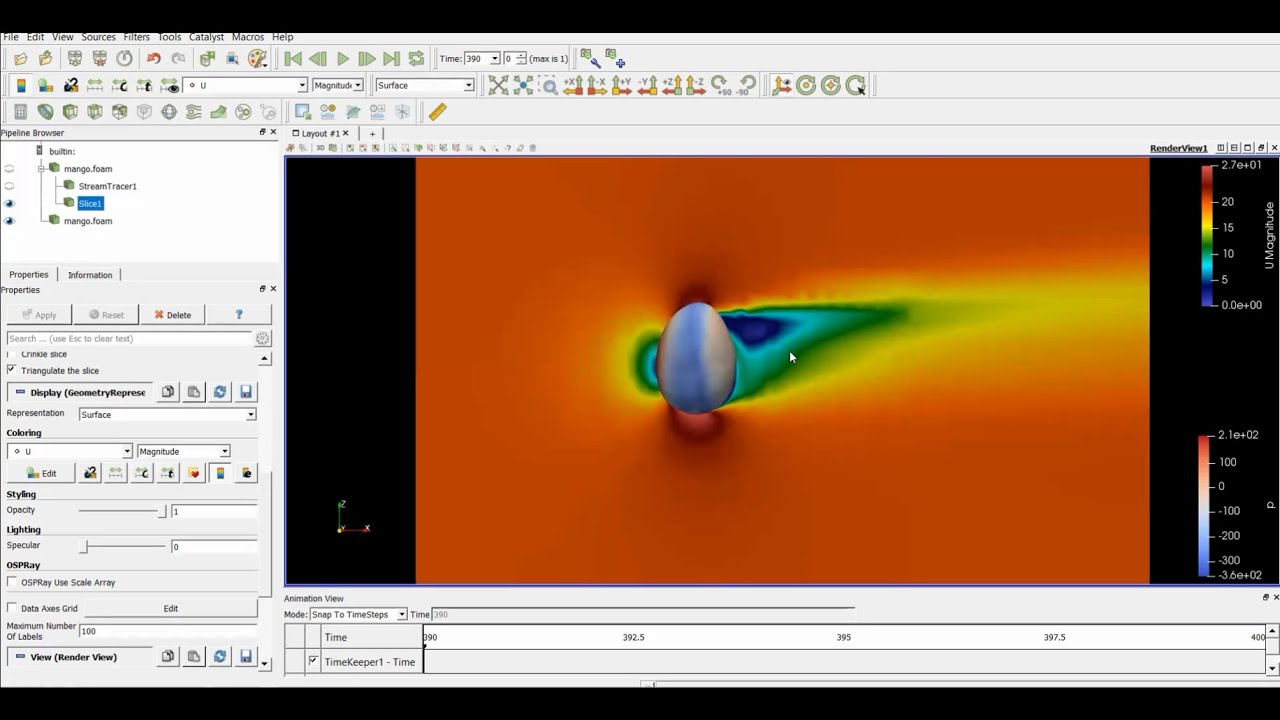Viewport: 1280px width, 720px height.
Task: Click the Undo arrow icon
Action: tap(153, 59)
